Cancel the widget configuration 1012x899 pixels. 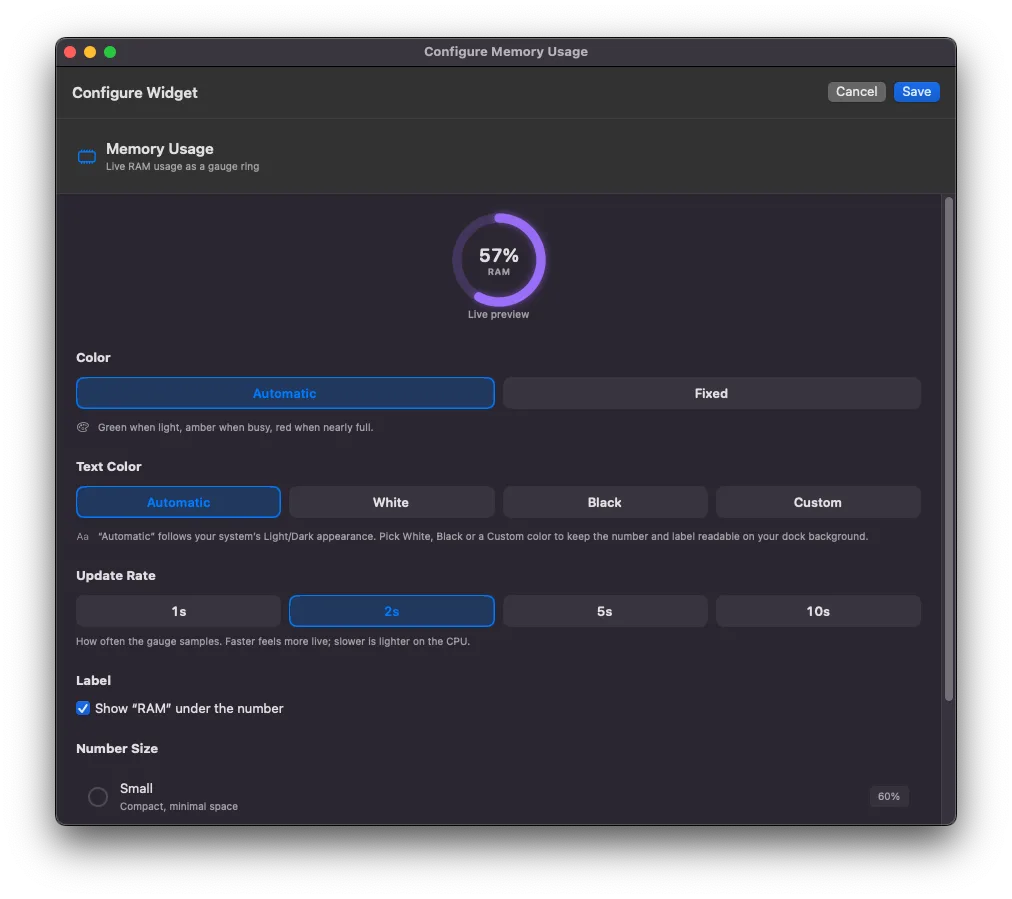[x=856, y=92]
